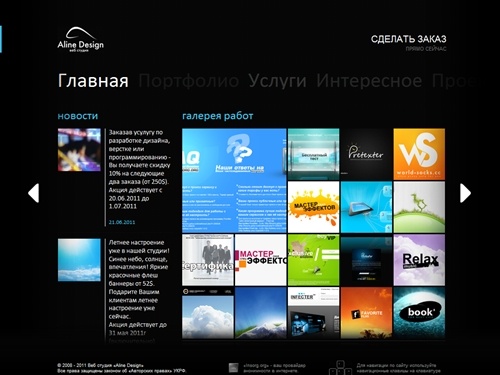Image resolution: width=500 pixels, height=375 pixels.
Task: Click the keyboard navigation keys icon
Action: (x=340, y=368)
